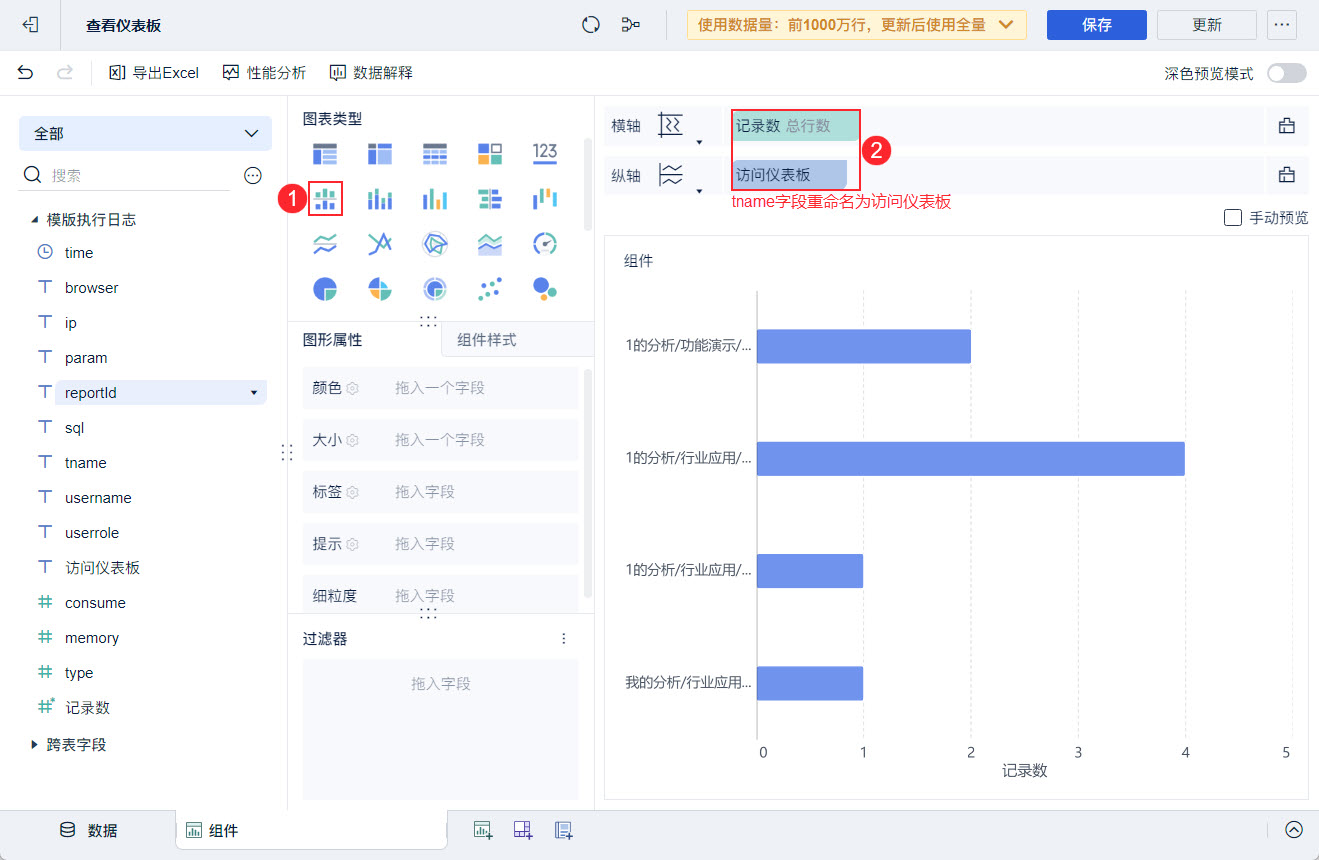Select the username field in the list

(98, 498)
